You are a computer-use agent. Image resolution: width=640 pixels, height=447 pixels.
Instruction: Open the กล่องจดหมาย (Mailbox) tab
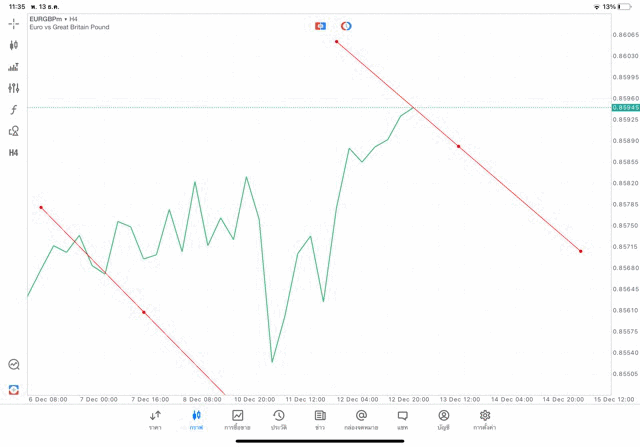[361, 419]
